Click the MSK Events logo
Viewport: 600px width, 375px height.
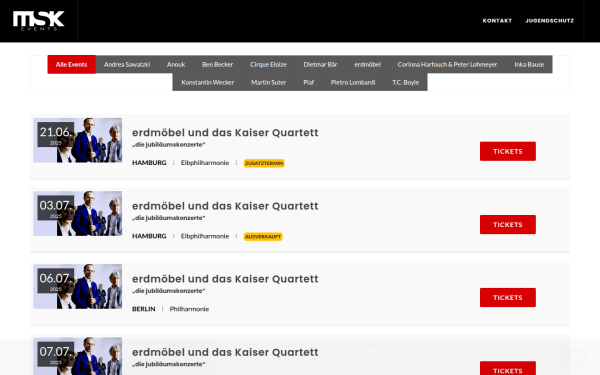point(38,21)
